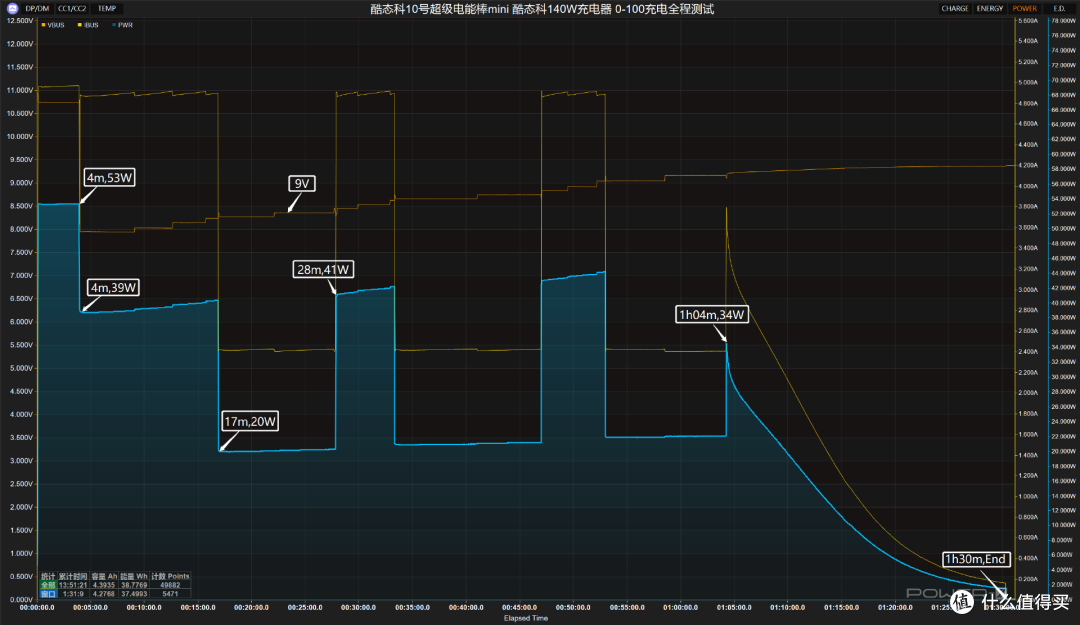Click the 01:15:00.0 time axis tick
Viewport: 1080px width, 625px height.
(841, 608)
